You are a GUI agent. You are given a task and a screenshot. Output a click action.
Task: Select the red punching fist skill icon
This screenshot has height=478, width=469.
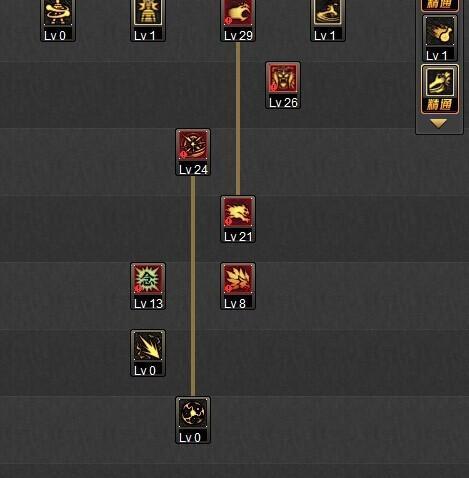pyautogui.click(x=238, y=12)
